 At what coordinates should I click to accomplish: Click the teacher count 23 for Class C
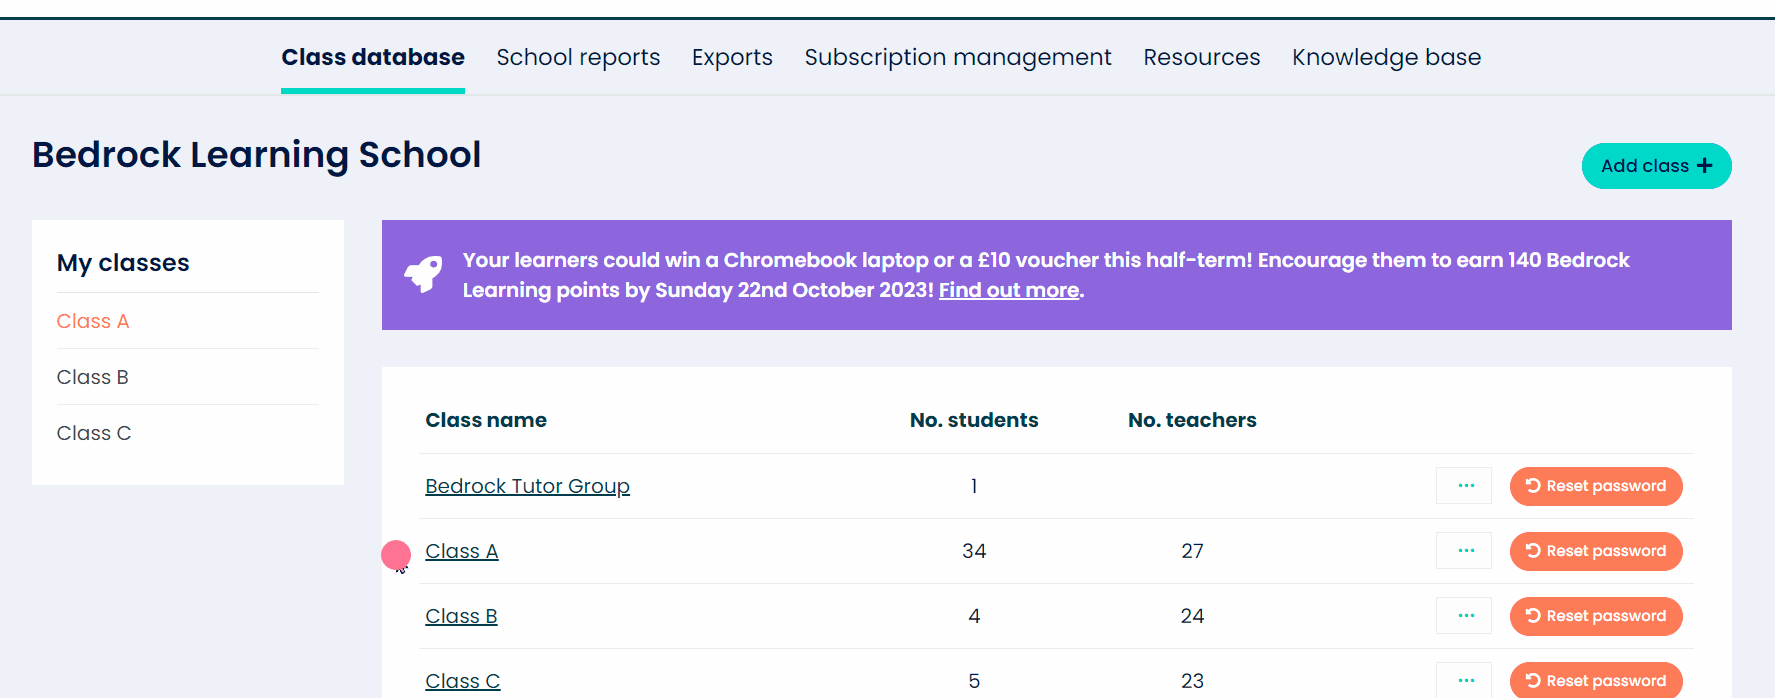pyautogui.click(x=1192, y=681)
